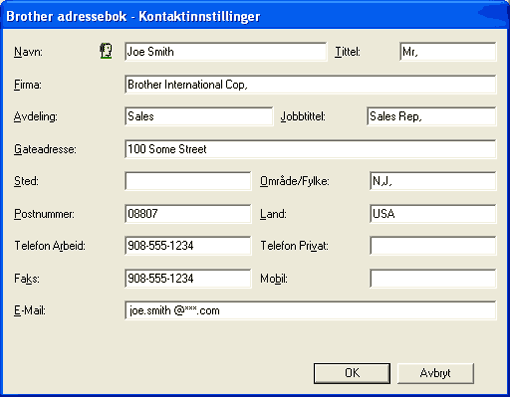Click the Brother adressebok title bar

coord(255,16)
